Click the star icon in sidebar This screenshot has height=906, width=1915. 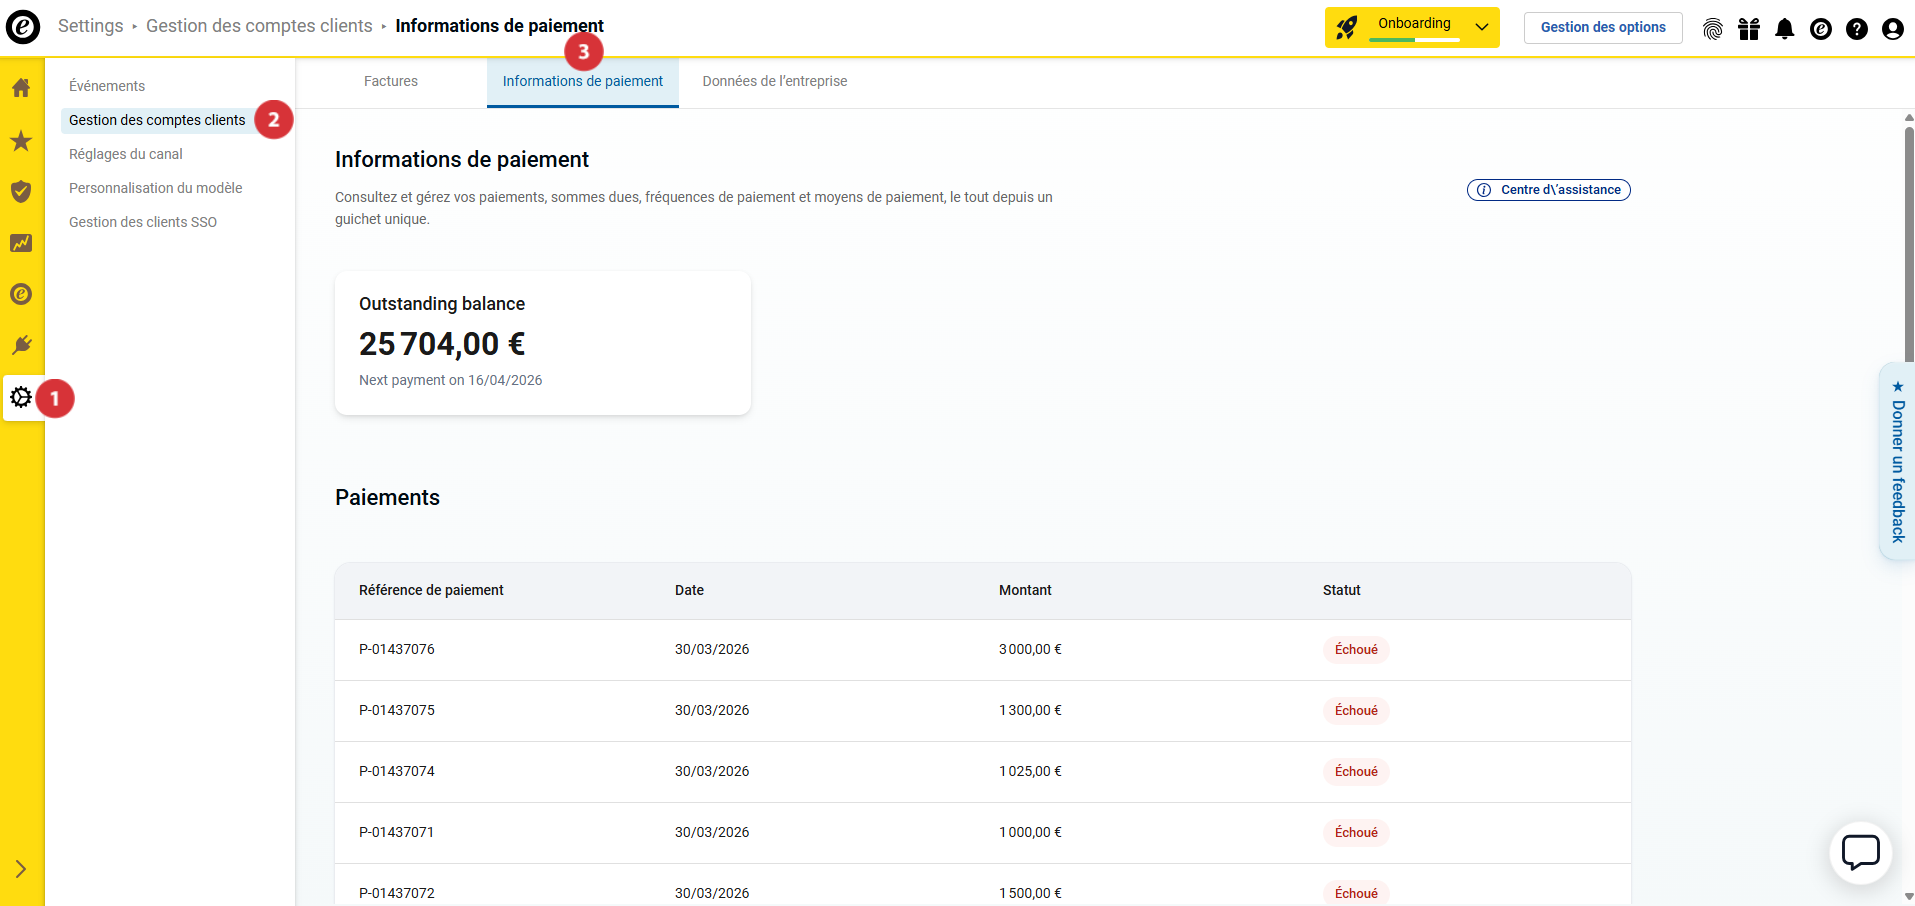pos(21,141)
